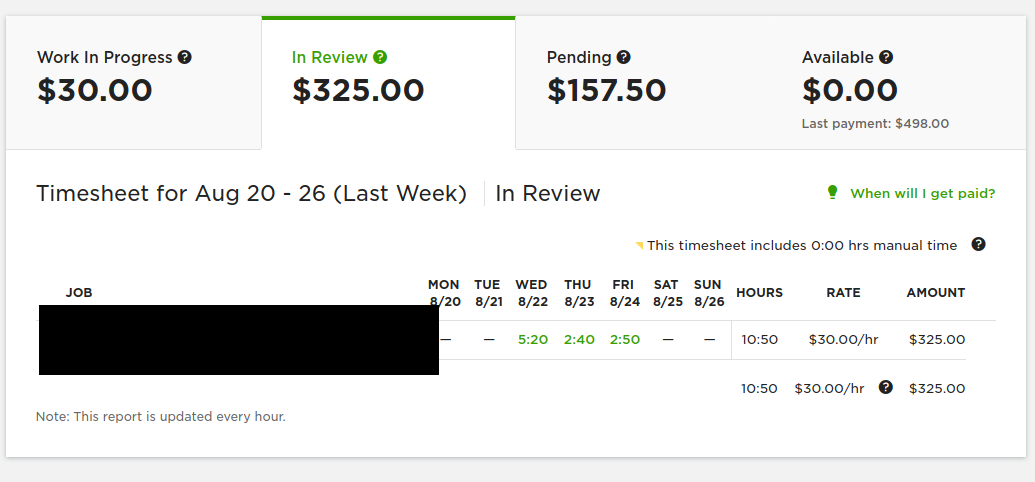Click Last payment $498.00 text

875,123
